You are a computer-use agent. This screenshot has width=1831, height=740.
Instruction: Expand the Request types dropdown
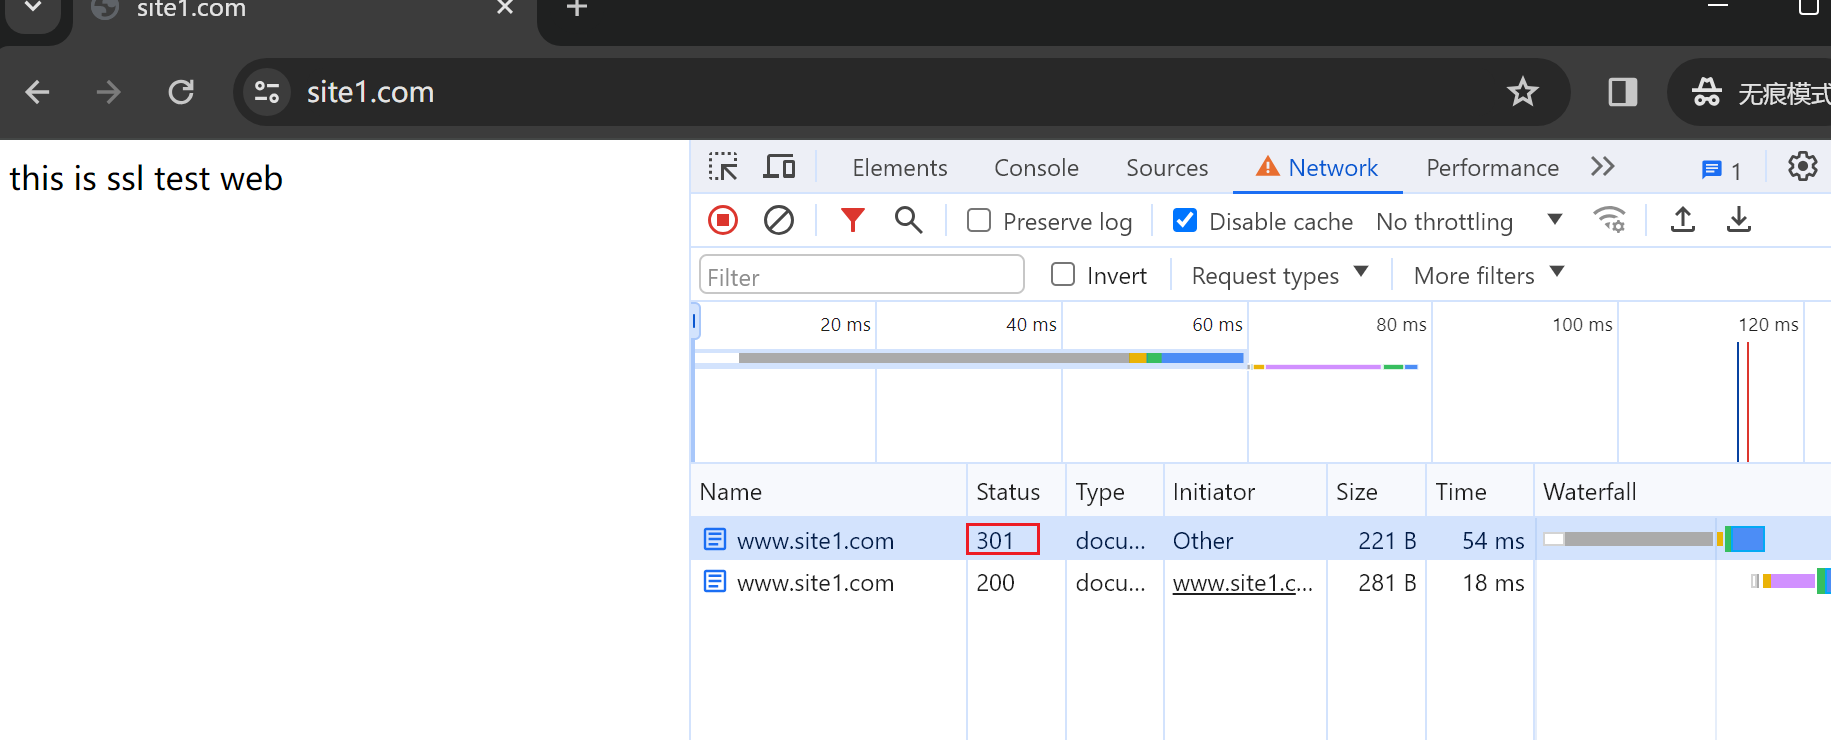point(1279,275)
